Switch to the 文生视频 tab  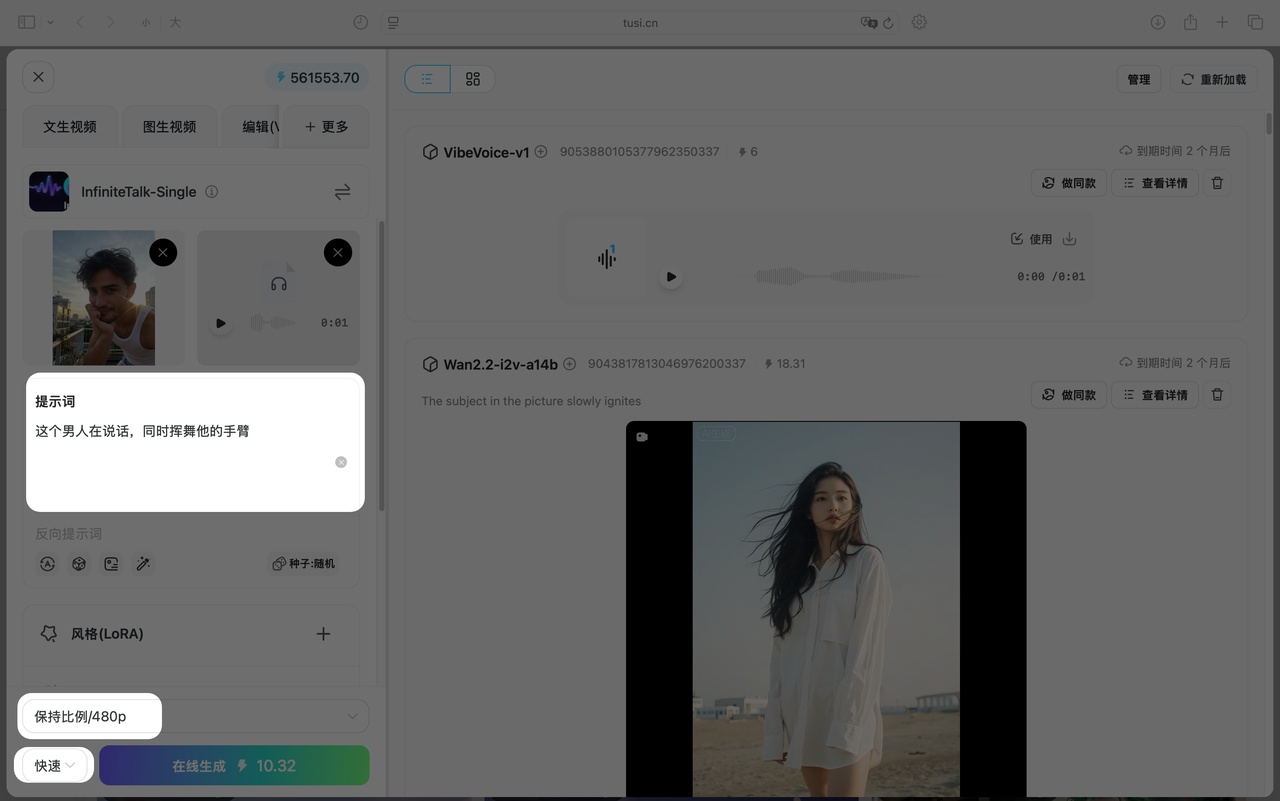click(70, 127)
